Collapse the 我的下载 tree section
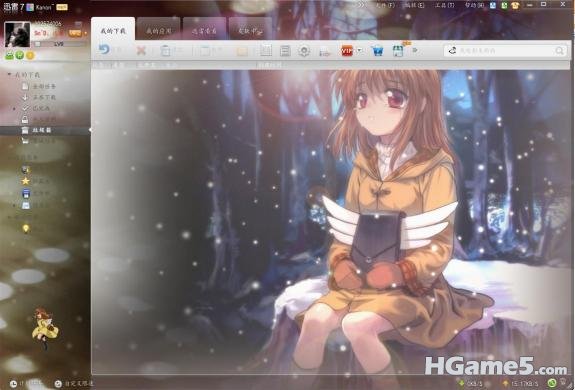 9,74
